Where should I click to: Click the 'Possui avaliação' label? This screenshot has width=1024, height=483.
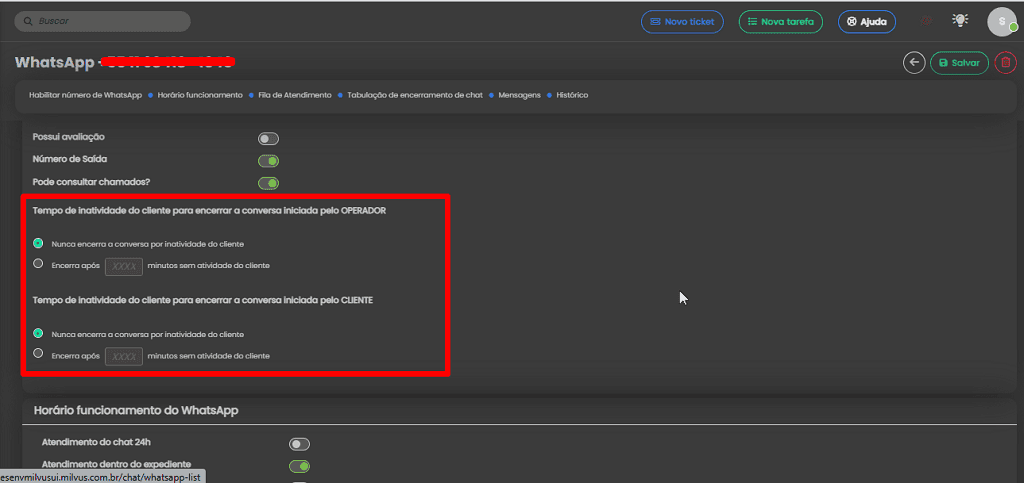click(x=69, y=137)
